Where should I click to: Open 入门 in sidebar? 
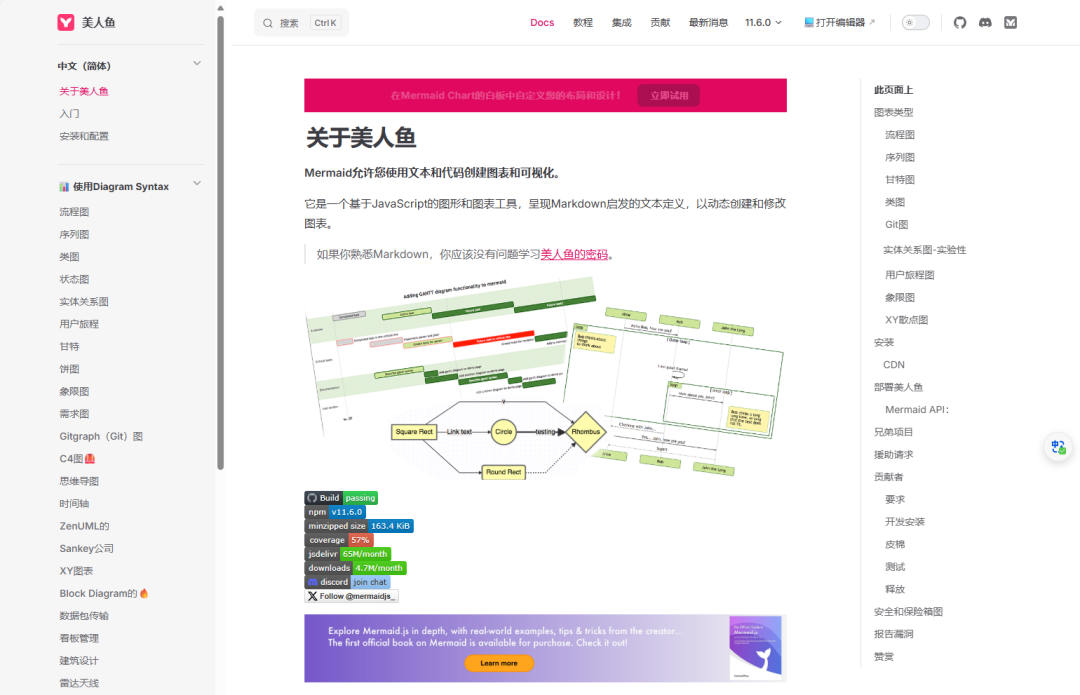pyautogui.click(x=69, y=114)
